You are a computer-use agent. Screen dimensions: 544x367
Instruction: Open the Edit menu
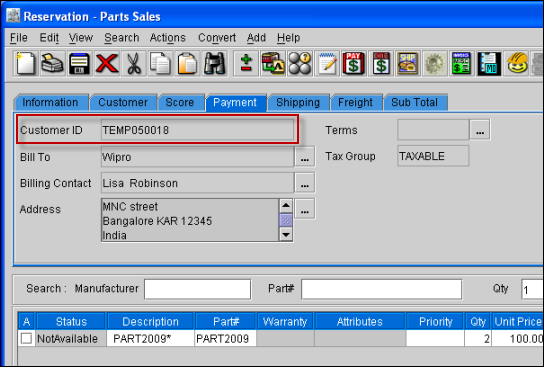click(49, 37)
